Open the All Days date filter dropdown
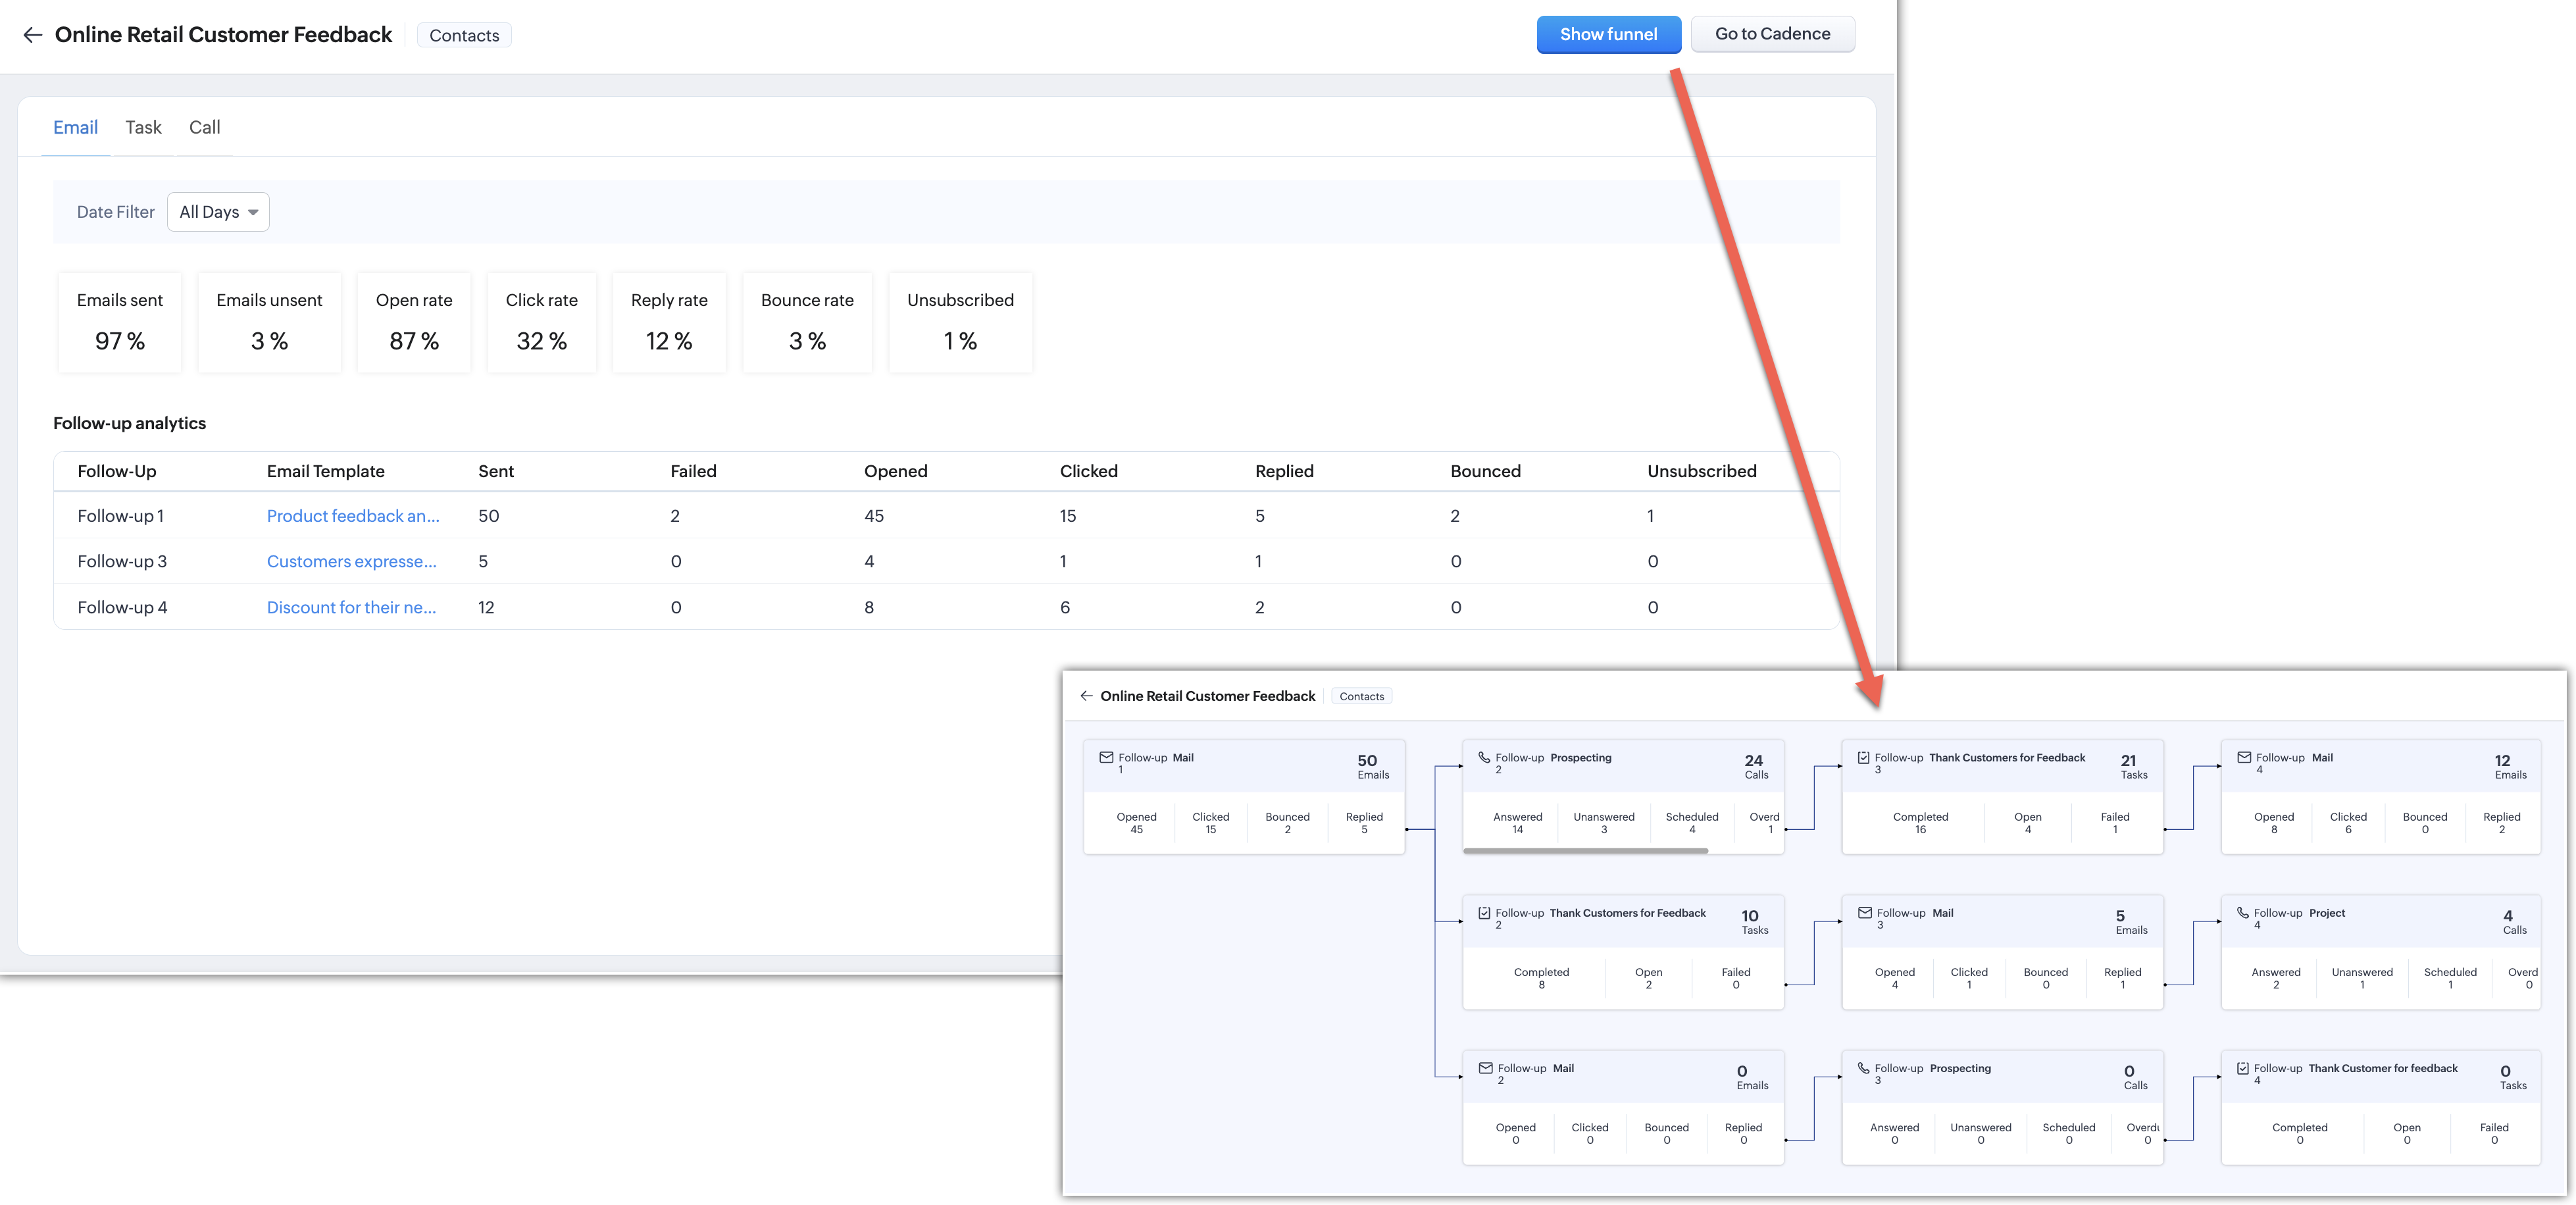 click(218, 212)
